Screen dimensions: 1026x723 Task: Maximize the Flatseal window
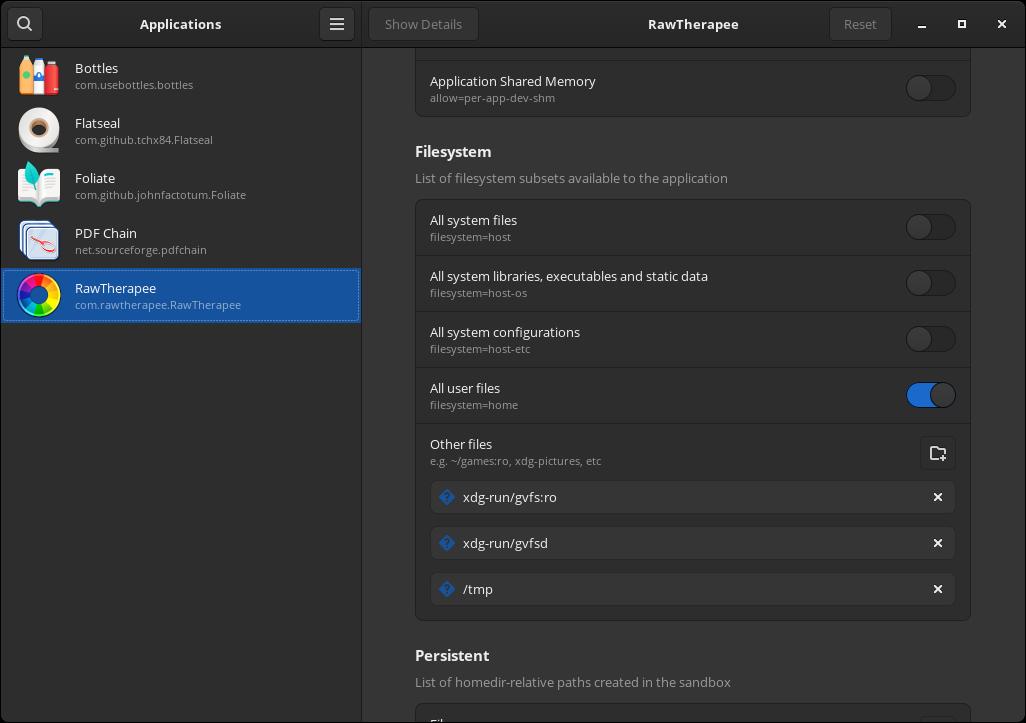pyautogui.click(x=962, y=24)
